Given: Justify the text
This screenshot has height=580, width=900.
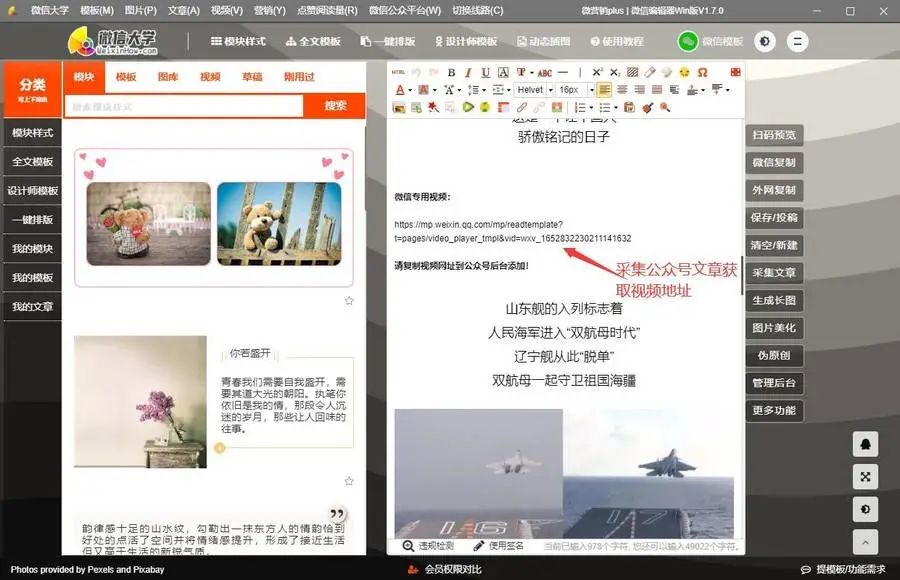Looking at the screenshot, I should tap(657, 90).
